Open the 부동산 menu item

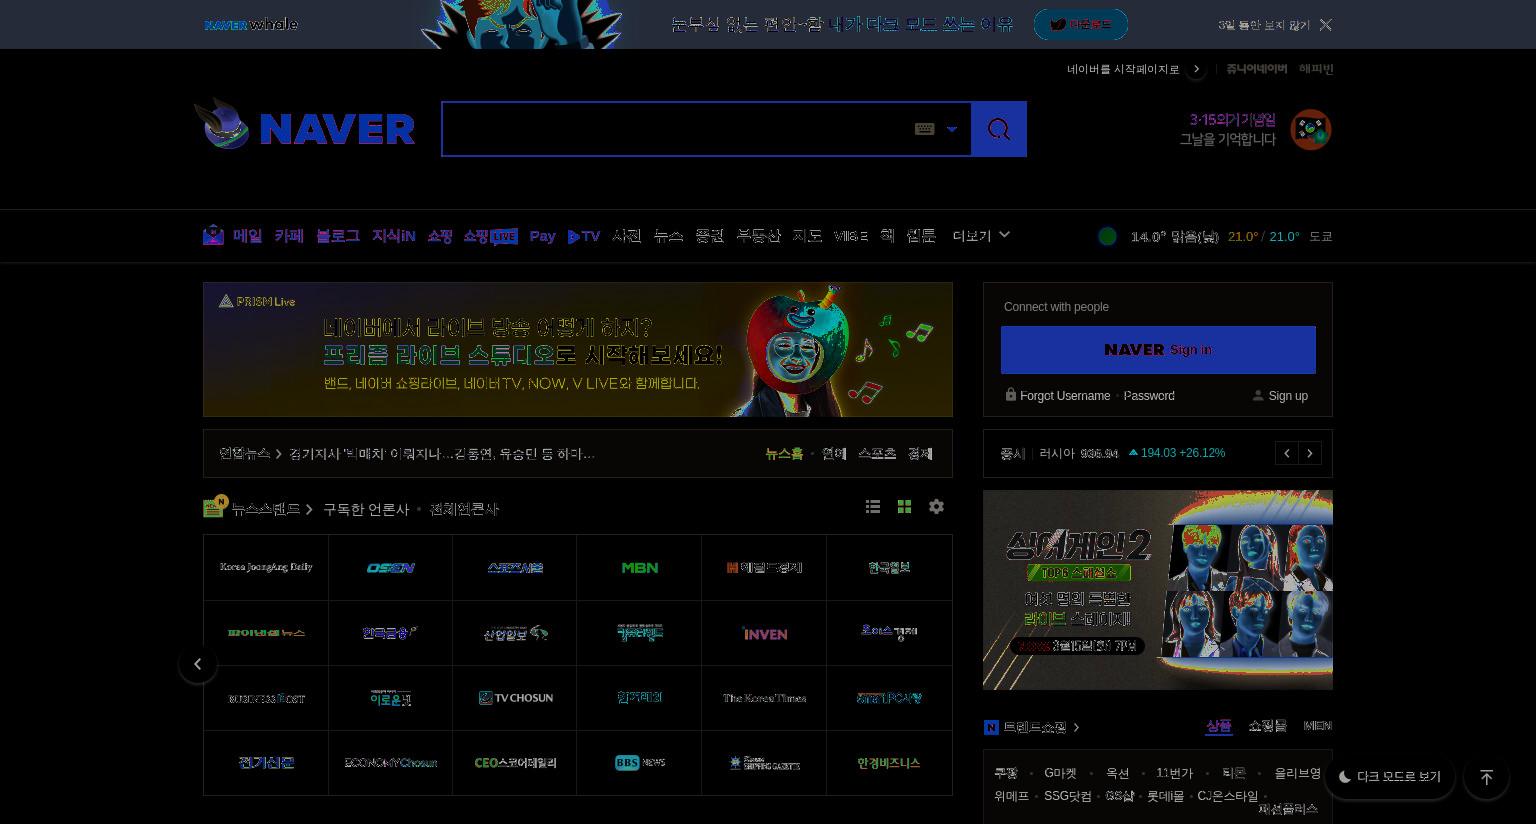tap(758, 236)
